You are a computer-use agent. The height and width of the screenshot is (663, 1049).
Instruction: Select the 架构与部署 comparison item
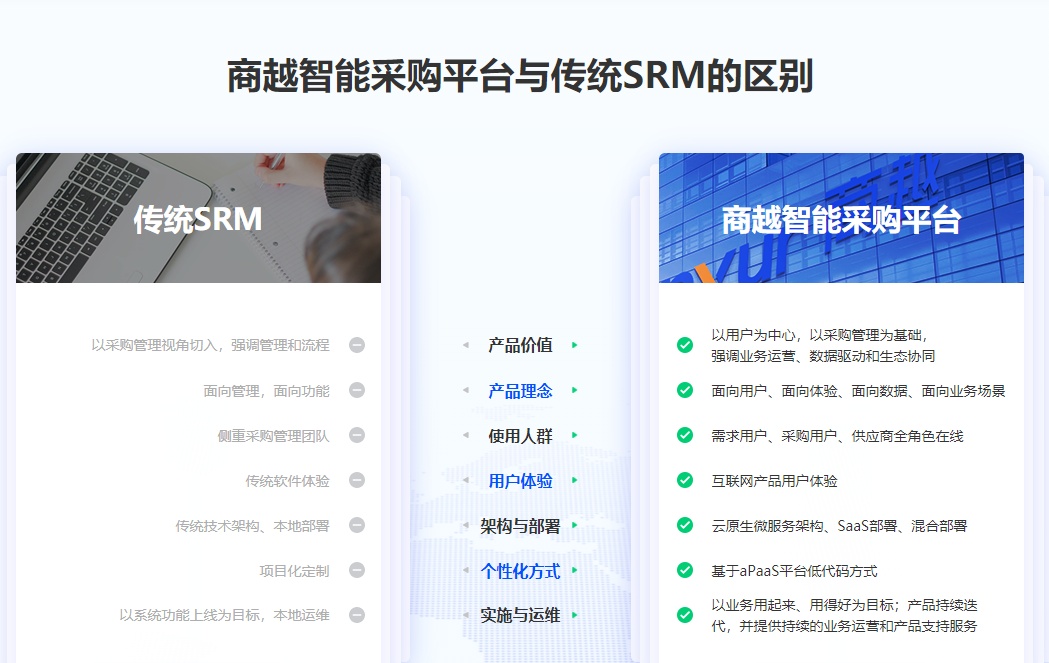point(520,527)
